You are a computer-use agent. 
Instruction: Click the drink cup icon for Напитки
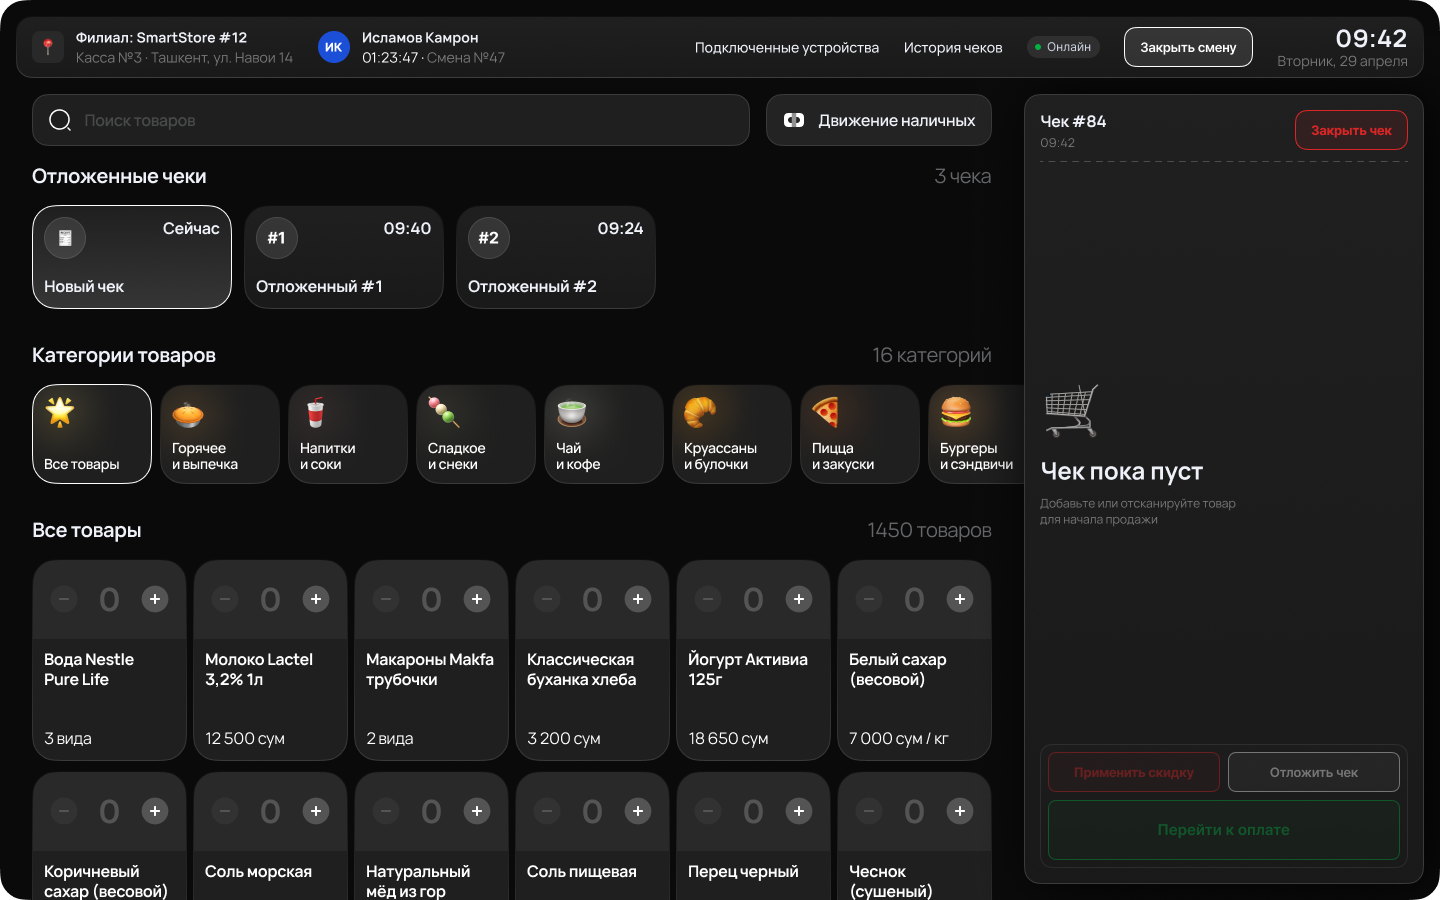316,412
